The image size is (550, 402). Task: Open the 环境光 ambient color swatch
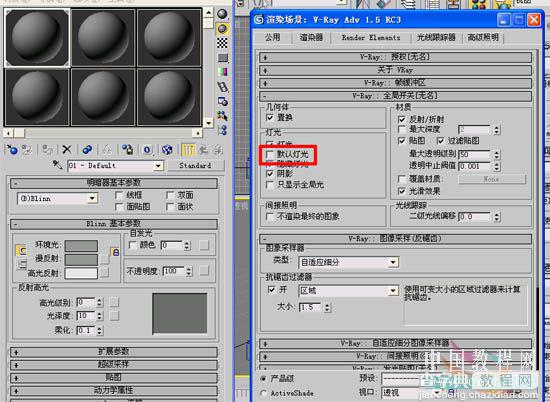(x=81, y=246)
